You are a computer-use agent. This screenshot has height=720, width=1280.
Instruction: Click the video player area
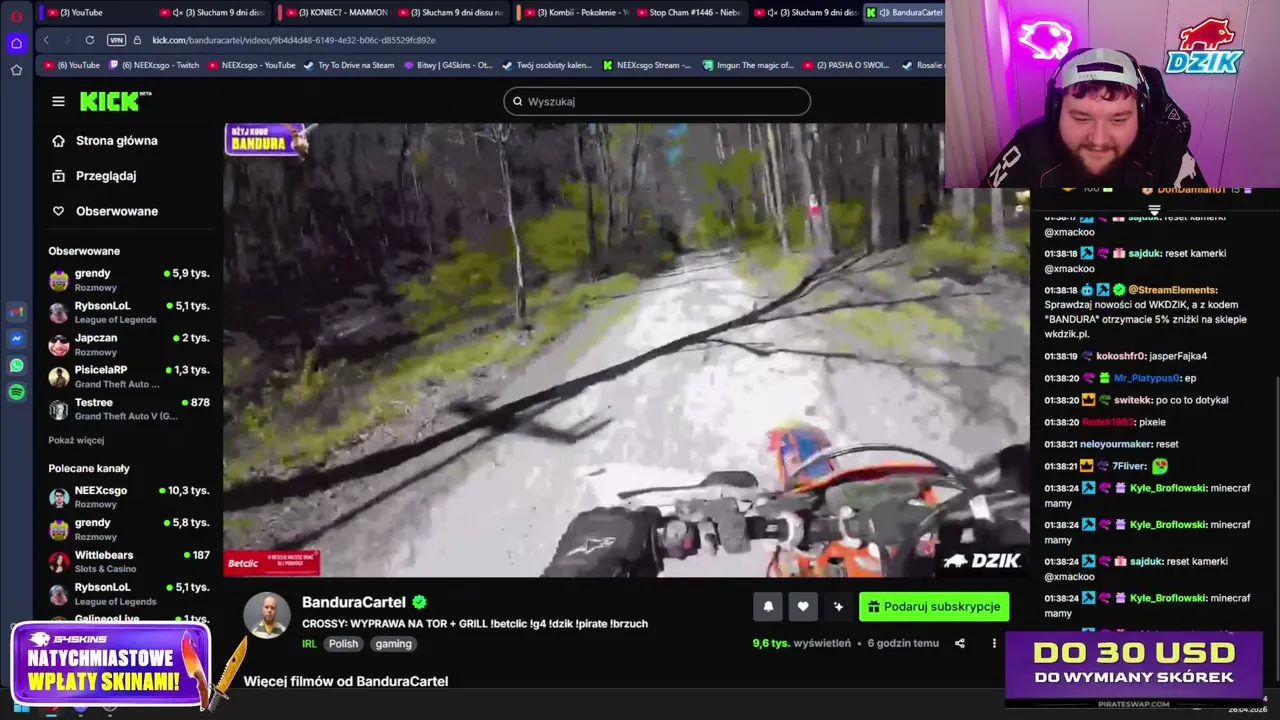tap(626, 350)
